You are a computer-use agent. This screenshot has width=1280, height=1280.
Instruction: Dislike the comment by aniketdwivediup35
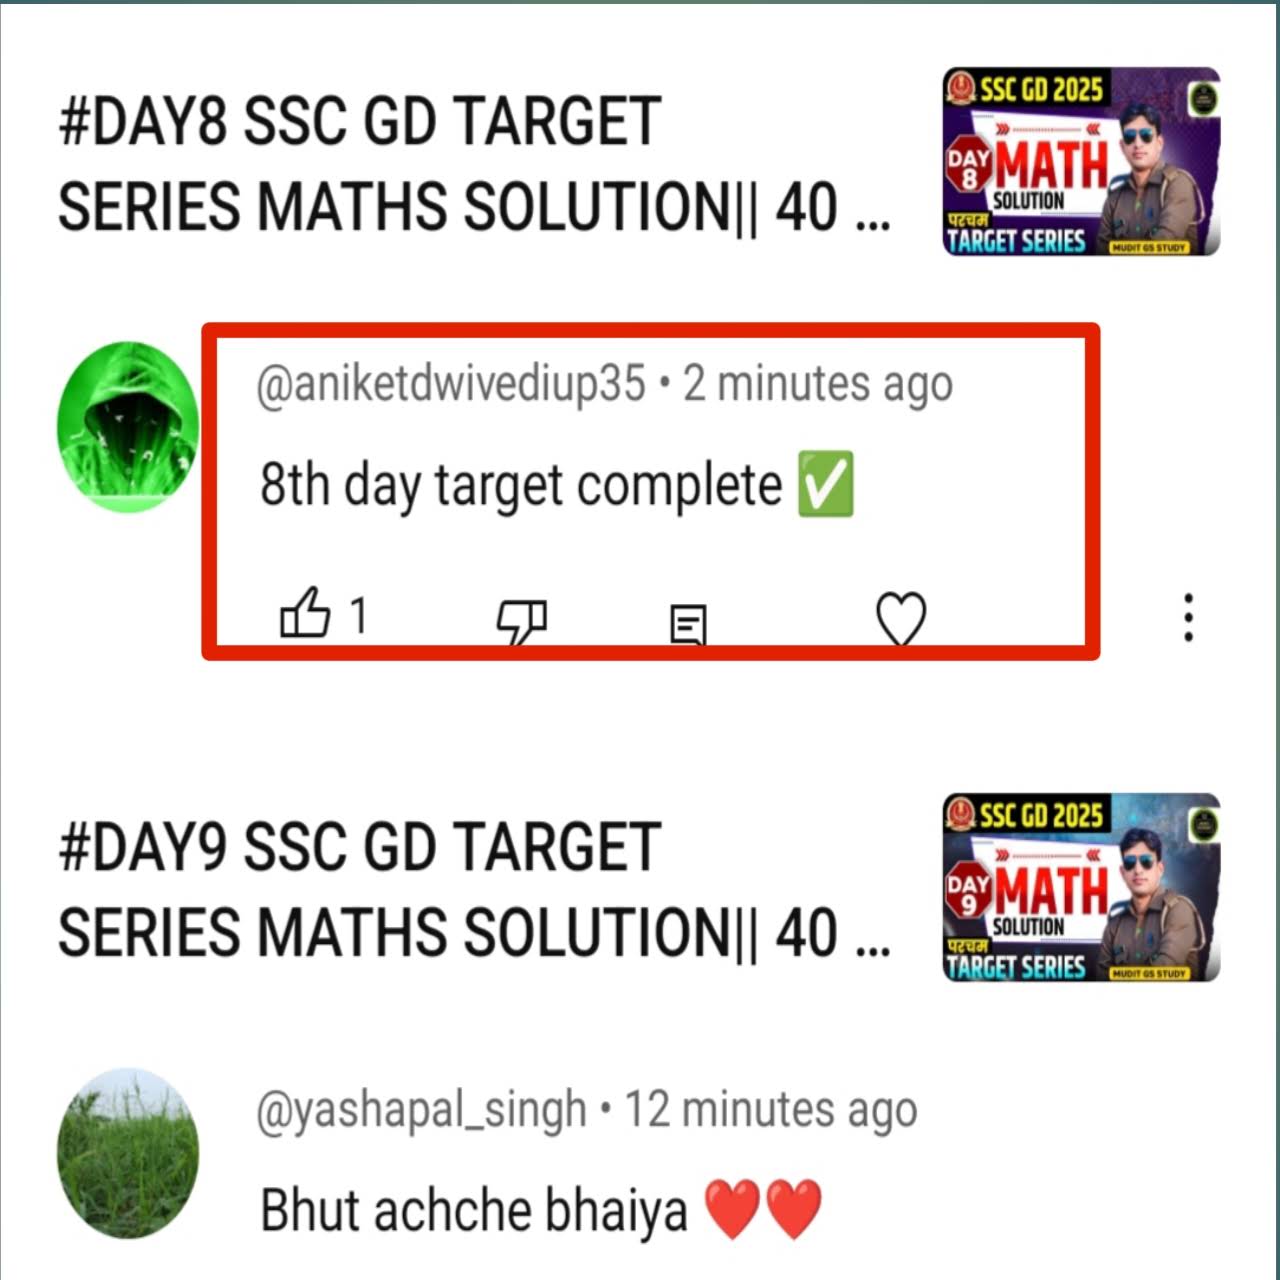tap(522, 621)
